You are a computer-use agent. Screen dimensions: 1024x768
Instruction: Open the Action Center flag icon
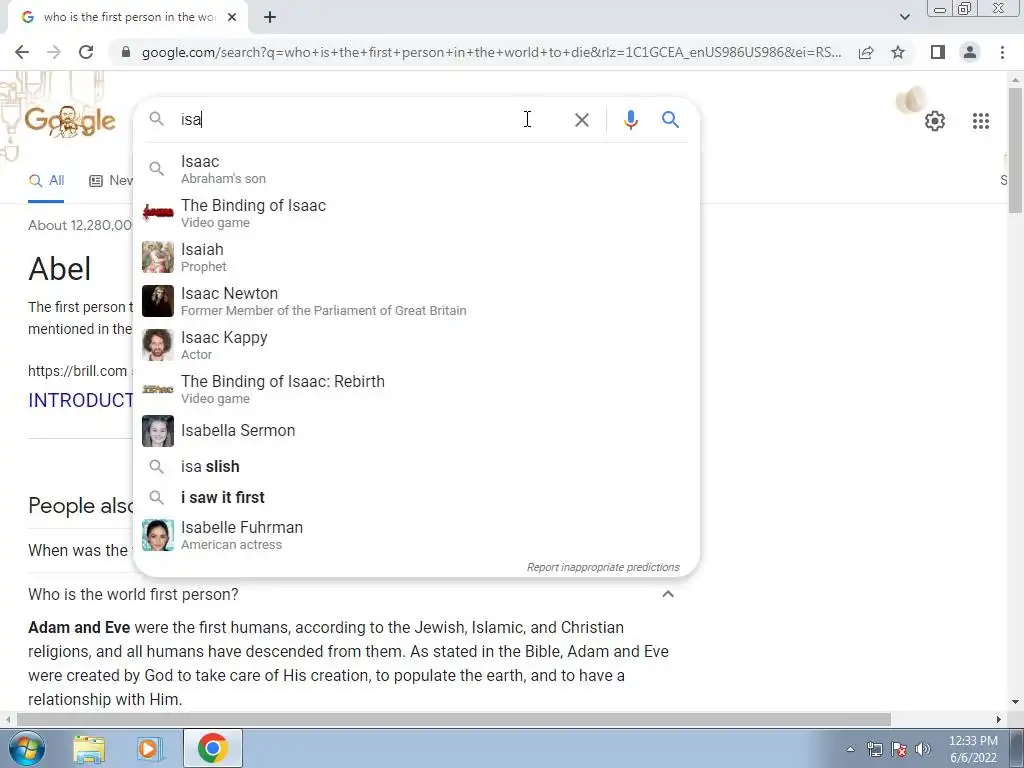click(x=899, y=749)
